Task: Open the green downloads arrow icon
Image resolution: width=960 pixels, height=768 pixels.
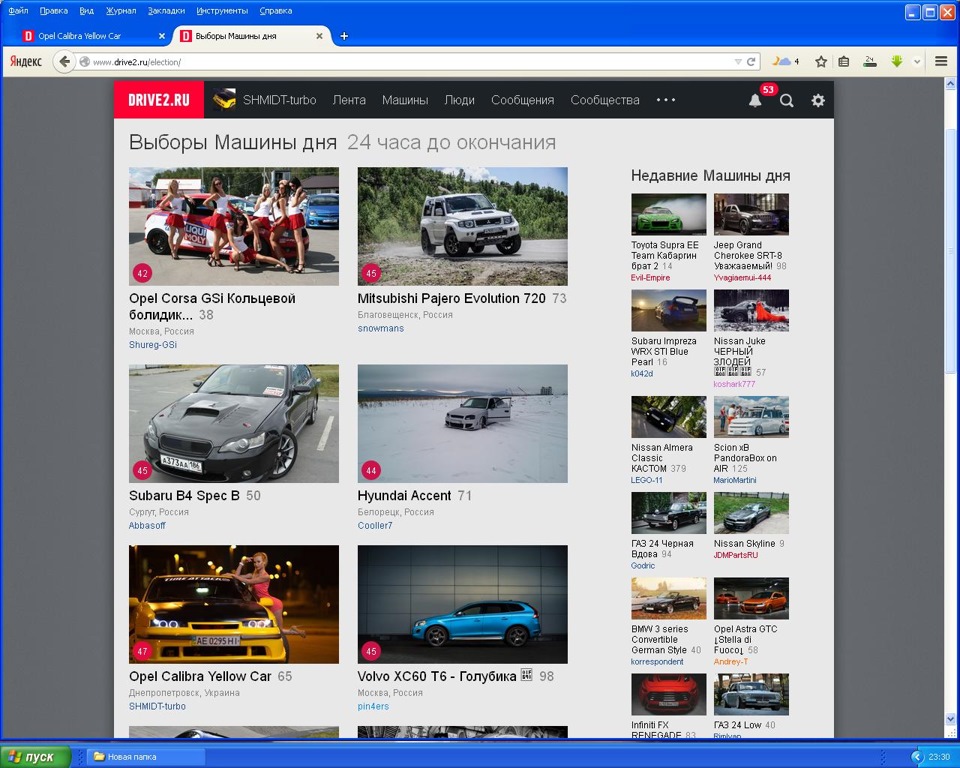Action: [897, 61]
